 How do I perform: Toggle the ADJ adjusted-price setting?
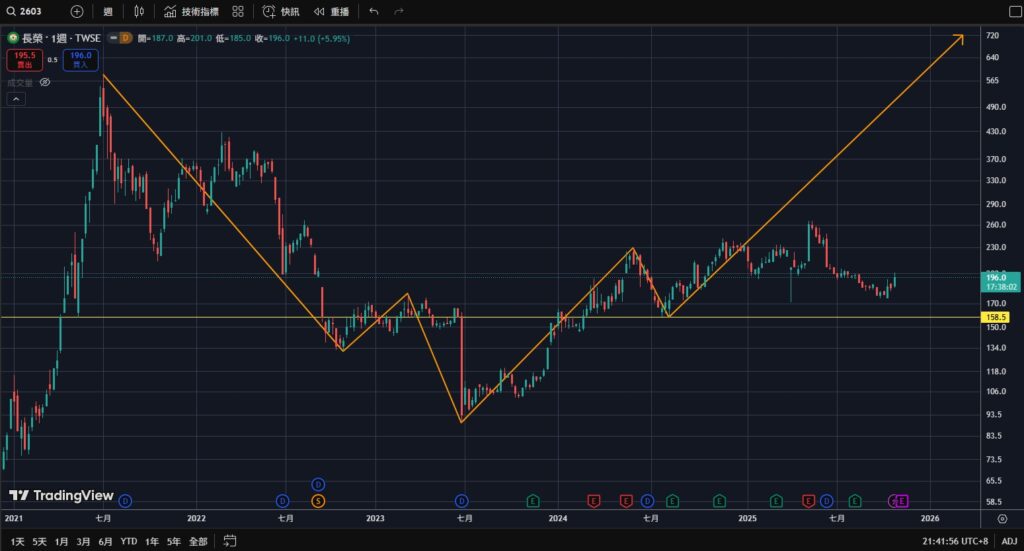1008,541
